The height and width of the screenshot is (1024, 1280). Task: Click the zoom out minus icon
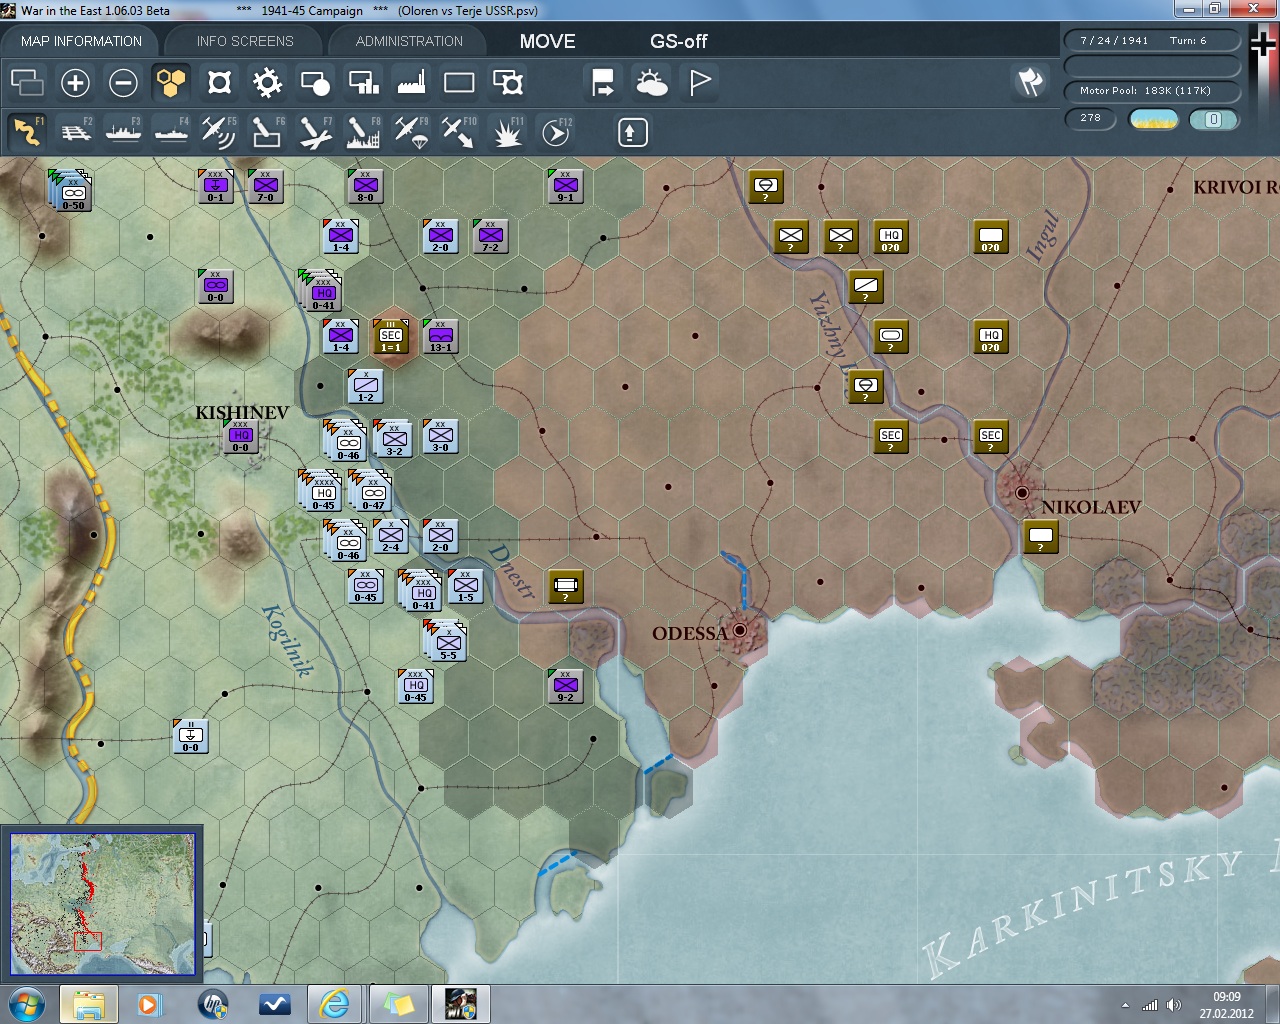[x=123, y=83]
